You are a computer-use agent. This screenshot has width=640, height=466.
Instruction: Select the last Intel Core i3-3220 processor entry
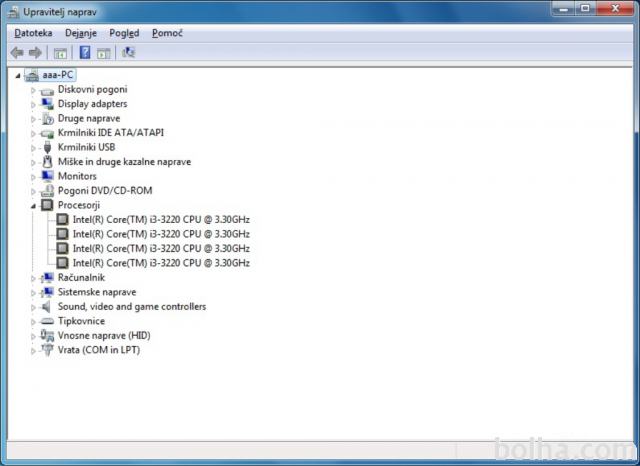pyautogui.click(x=160, y=263)
